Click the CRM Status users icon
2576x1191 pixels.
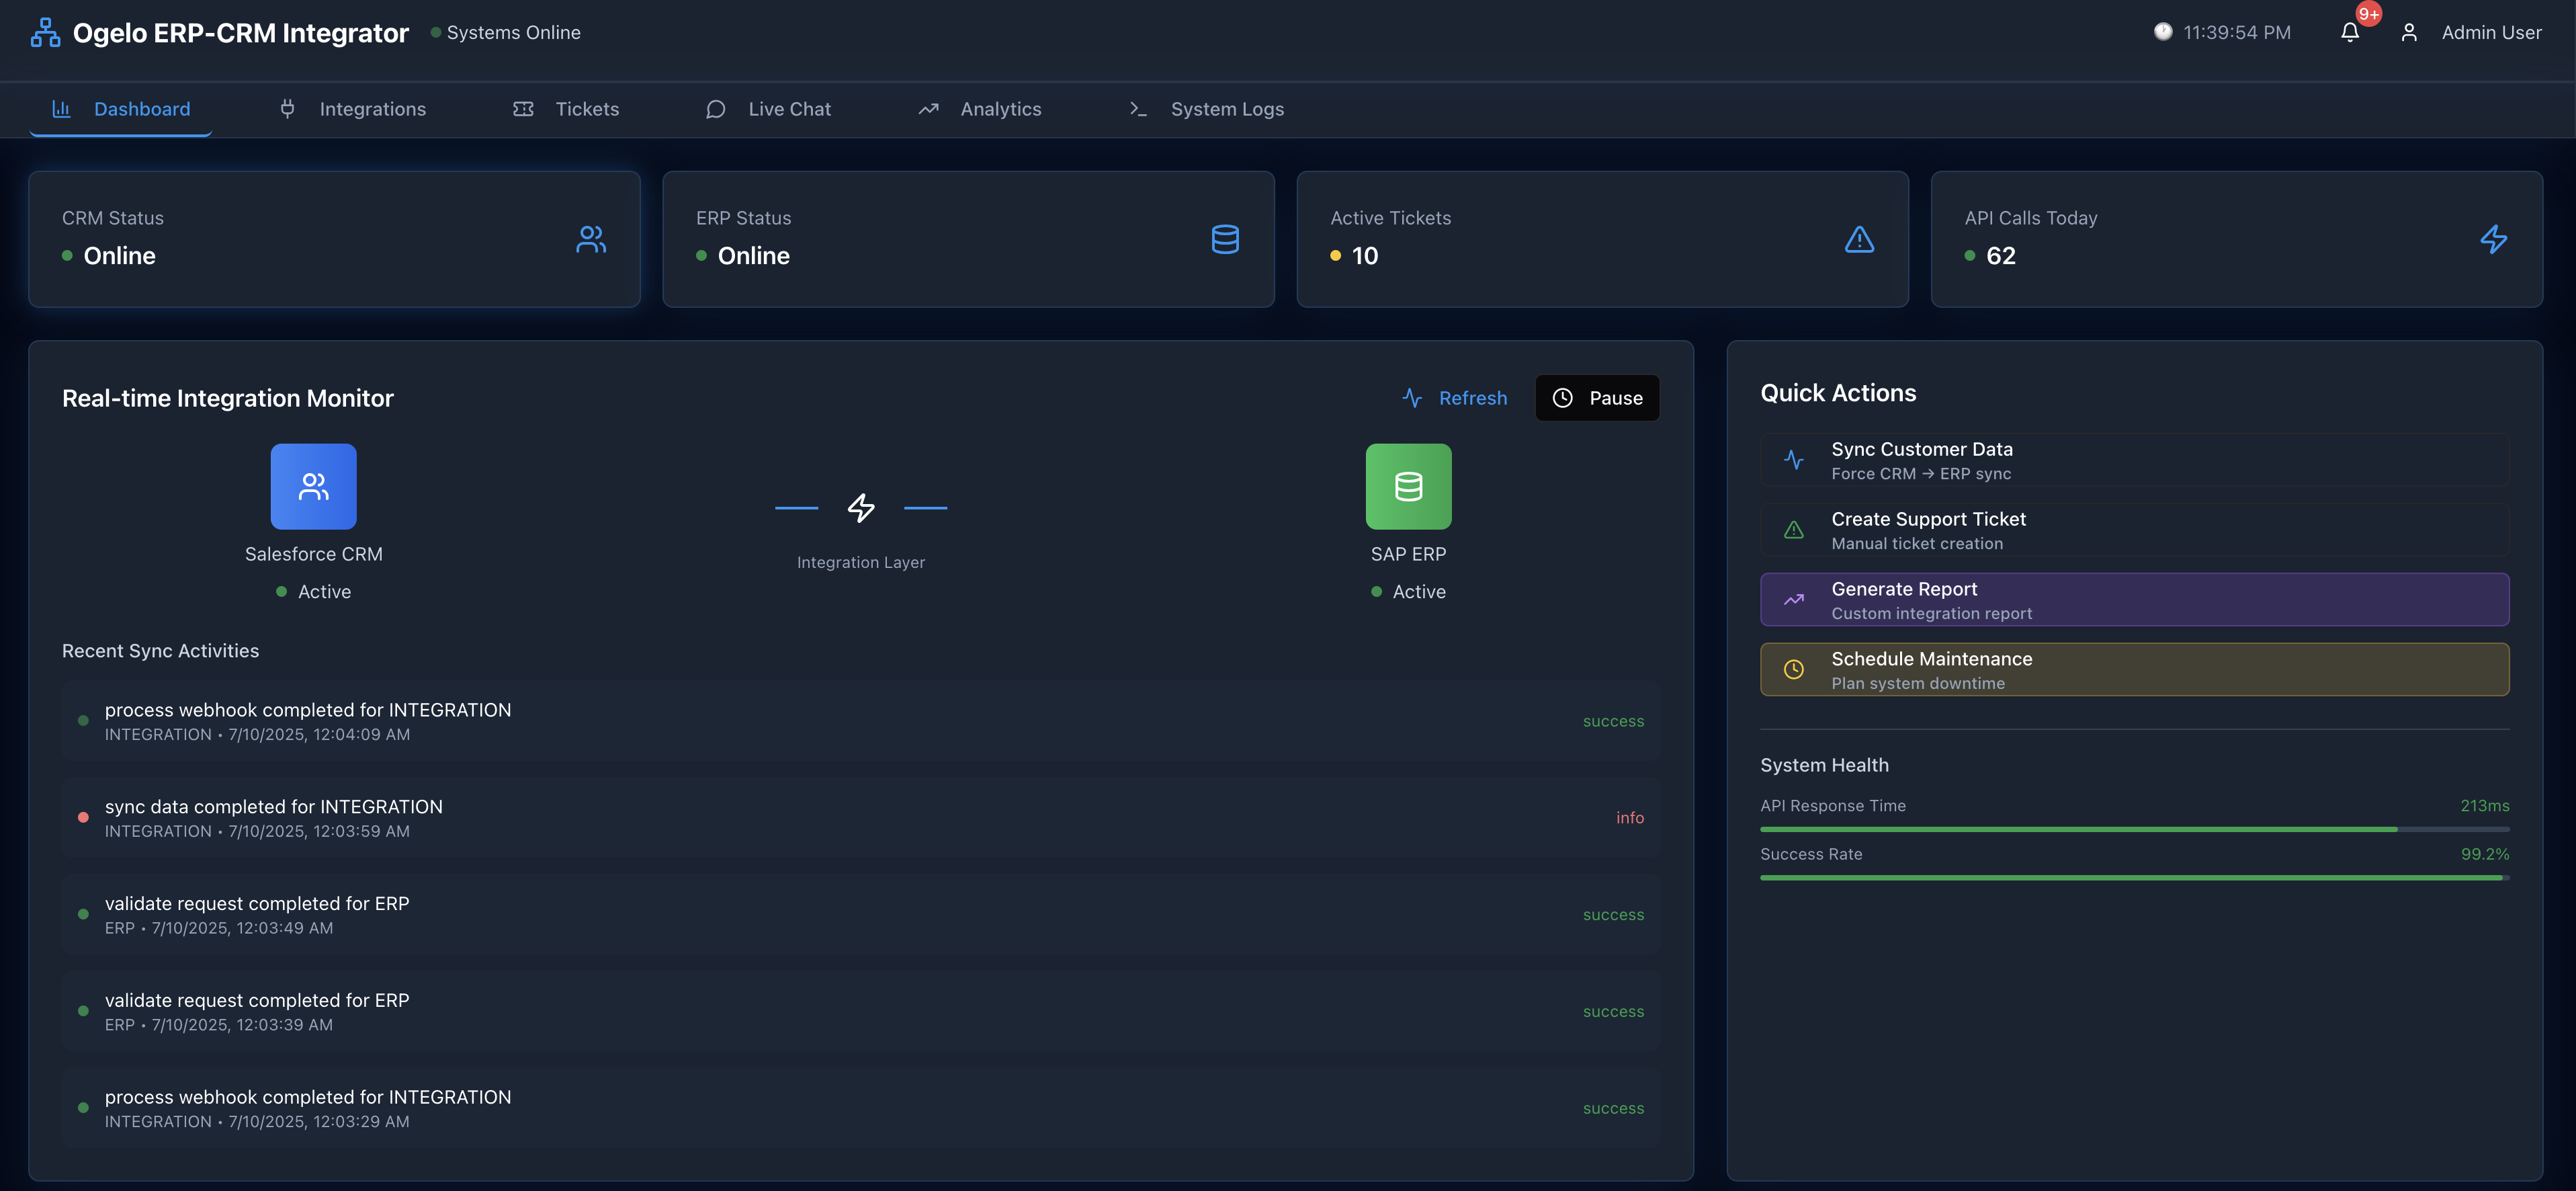pos(591,239)
